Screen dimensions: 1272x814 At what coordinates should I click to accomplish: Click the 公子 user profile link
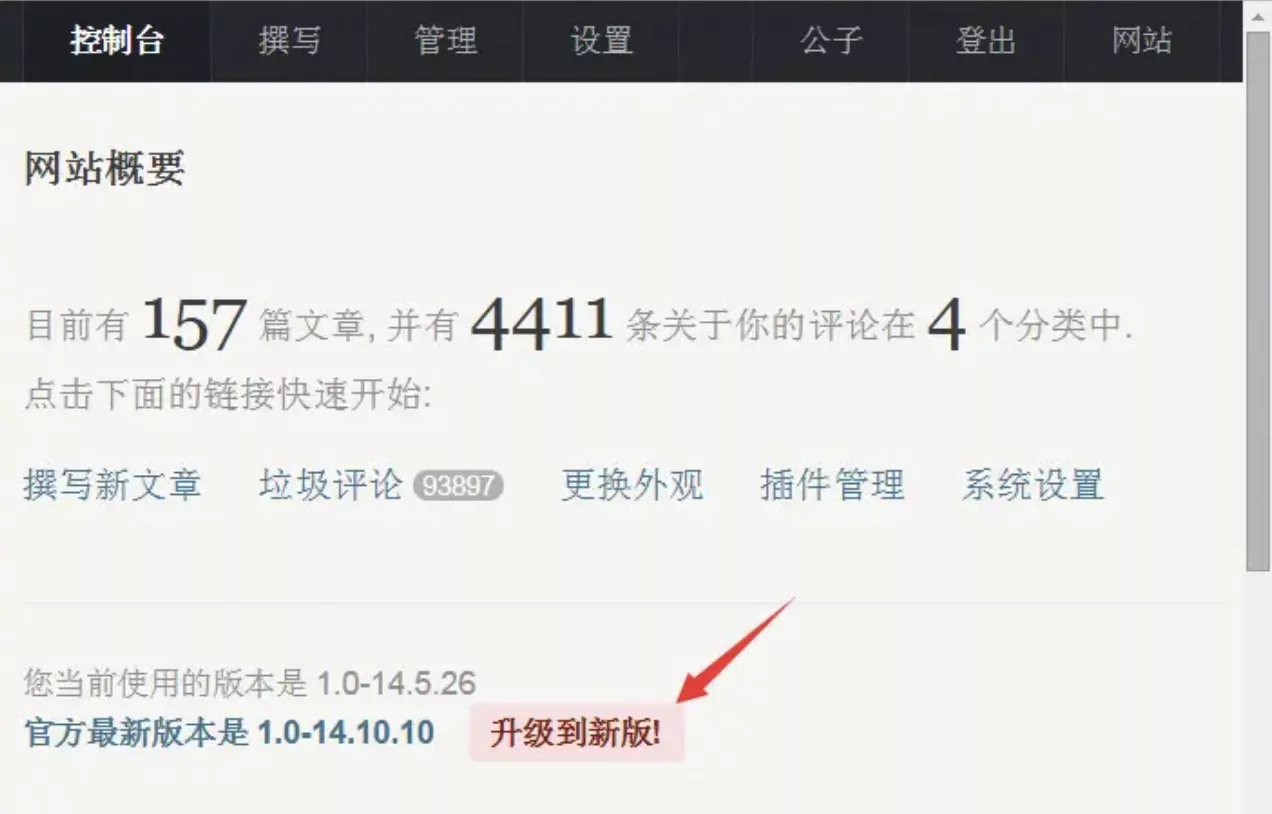coord(831,41)
